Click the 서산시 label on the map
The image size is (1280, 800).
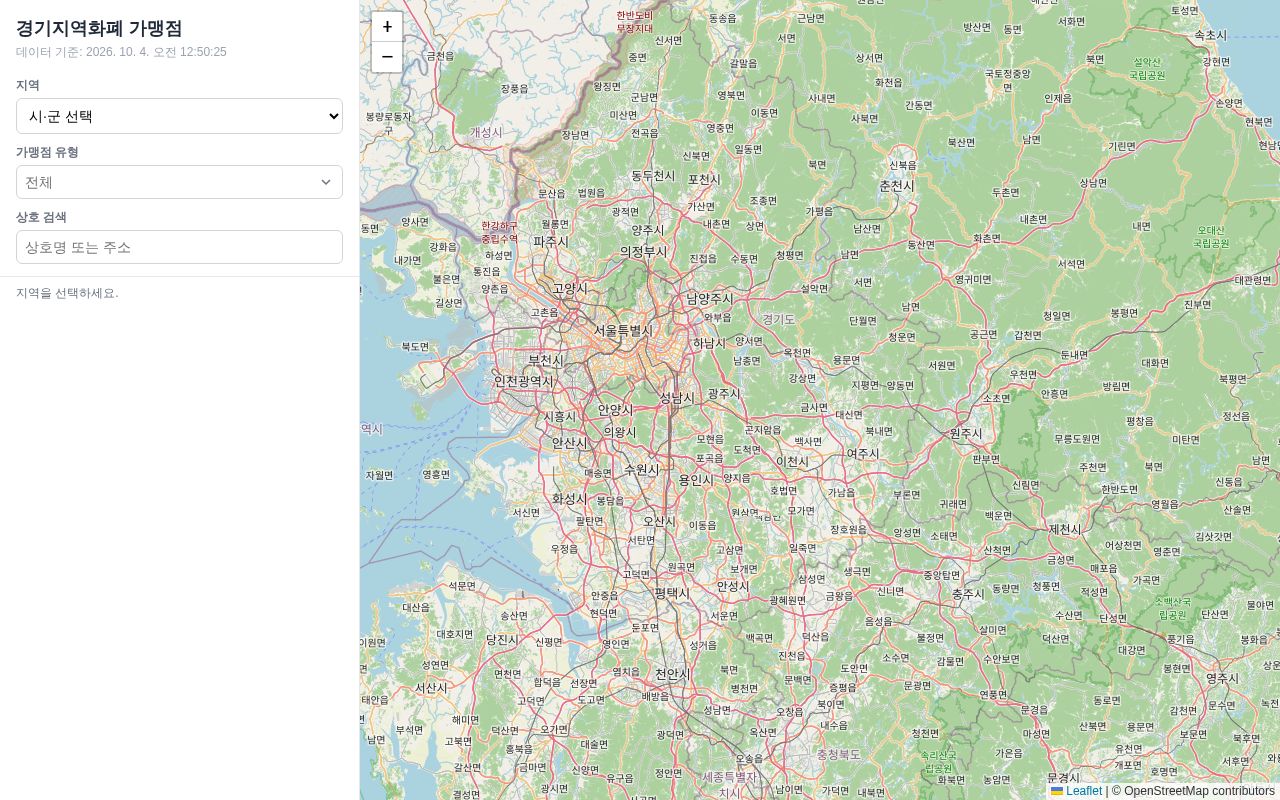tap(431, 688)
